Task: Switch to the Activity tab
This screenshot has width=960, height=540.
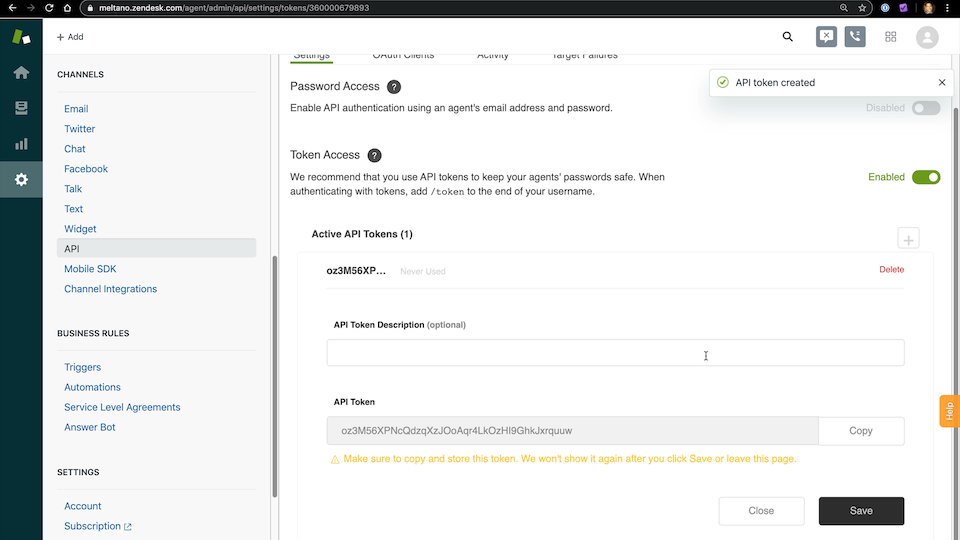Action: [492, 56]
